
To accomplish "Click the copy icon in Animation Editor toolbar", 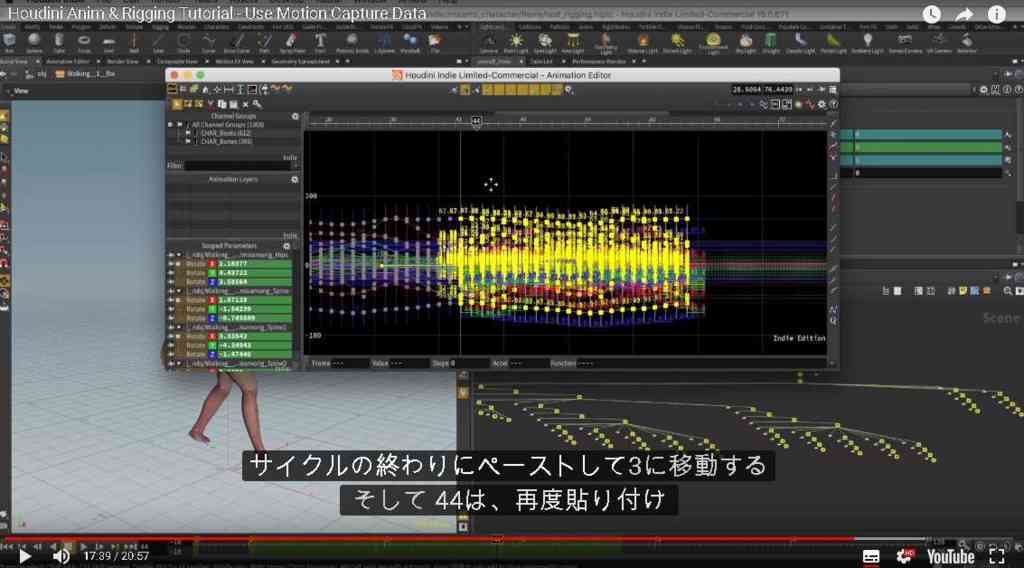I will coord(222,104).
